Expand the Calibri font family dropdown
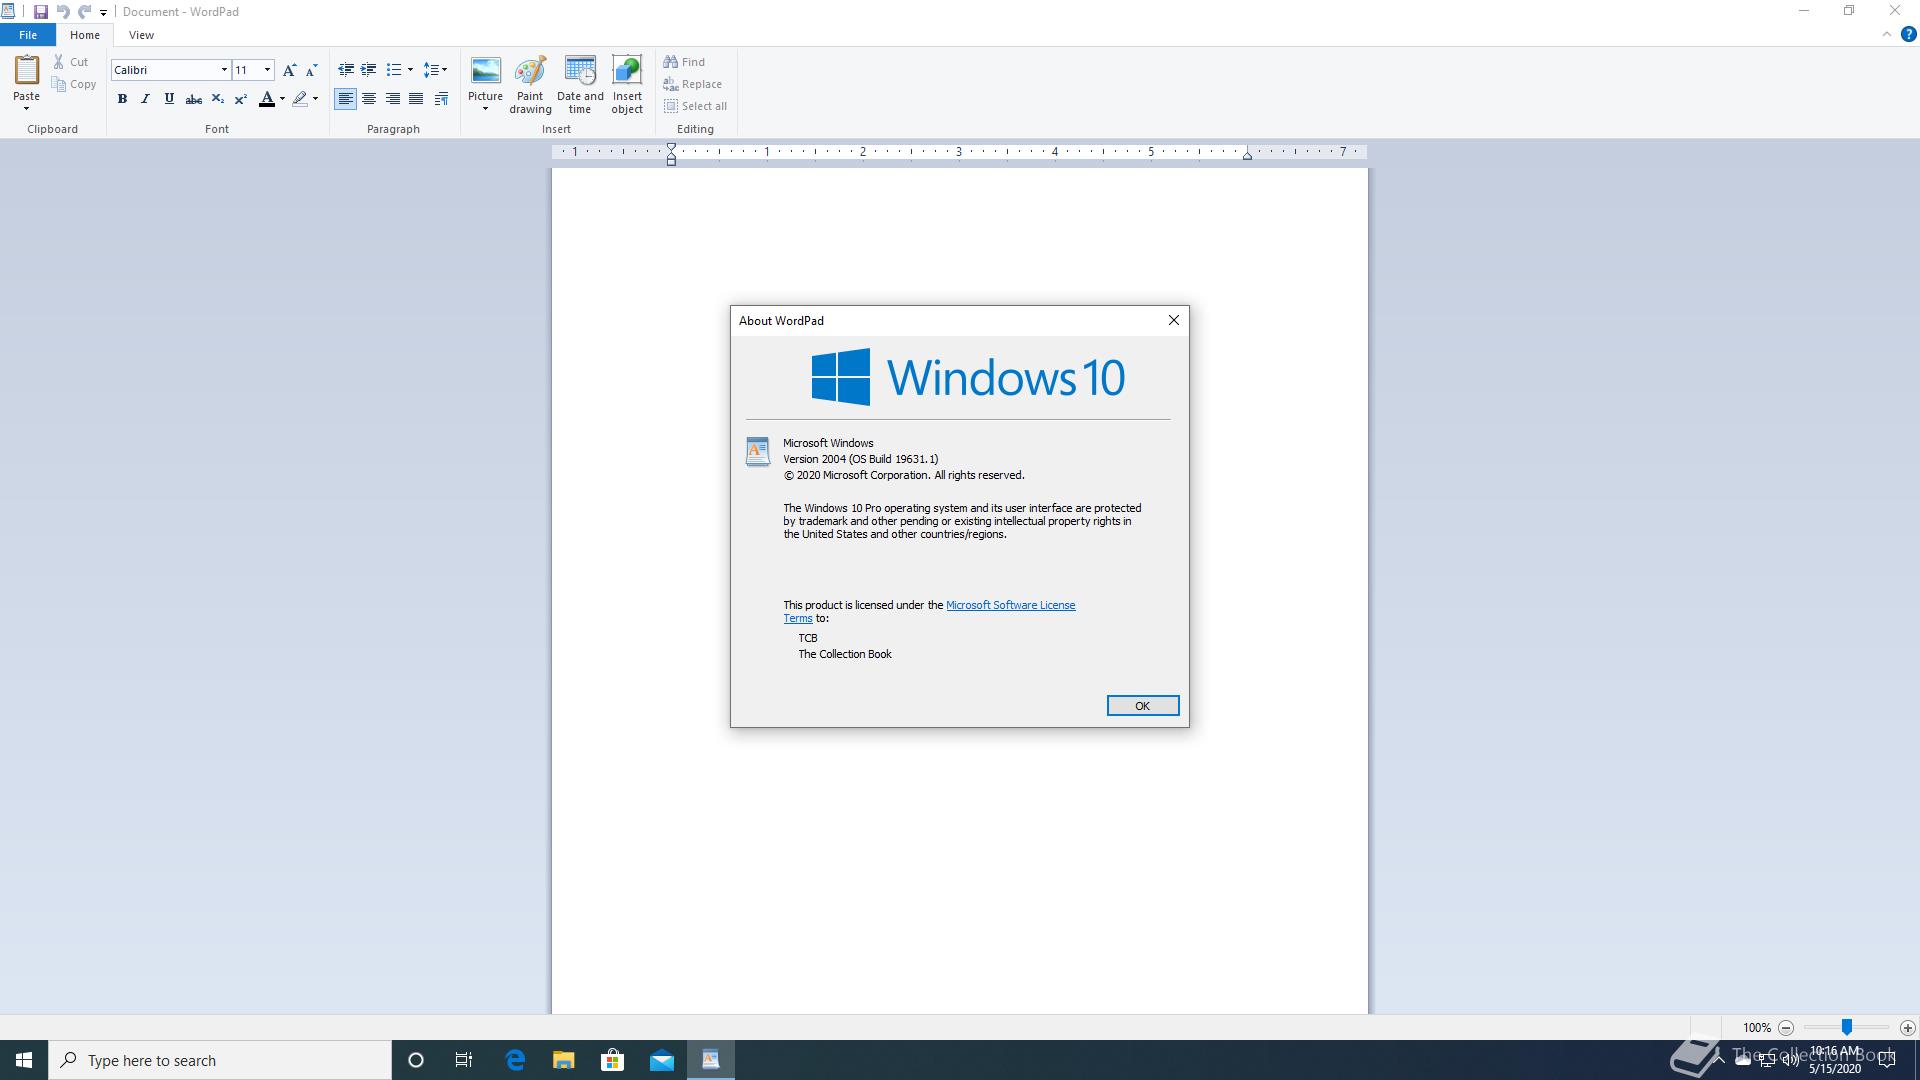This screenshot has height=1080, width=1920. (224, 70)
